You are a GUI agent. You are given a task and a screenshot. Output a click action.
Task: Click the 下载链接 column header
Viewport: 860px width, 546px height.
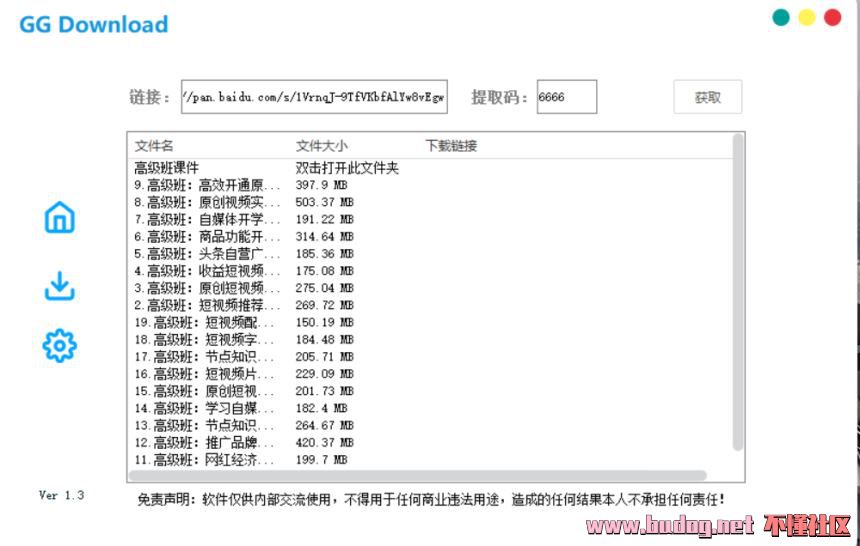[451, 146]
